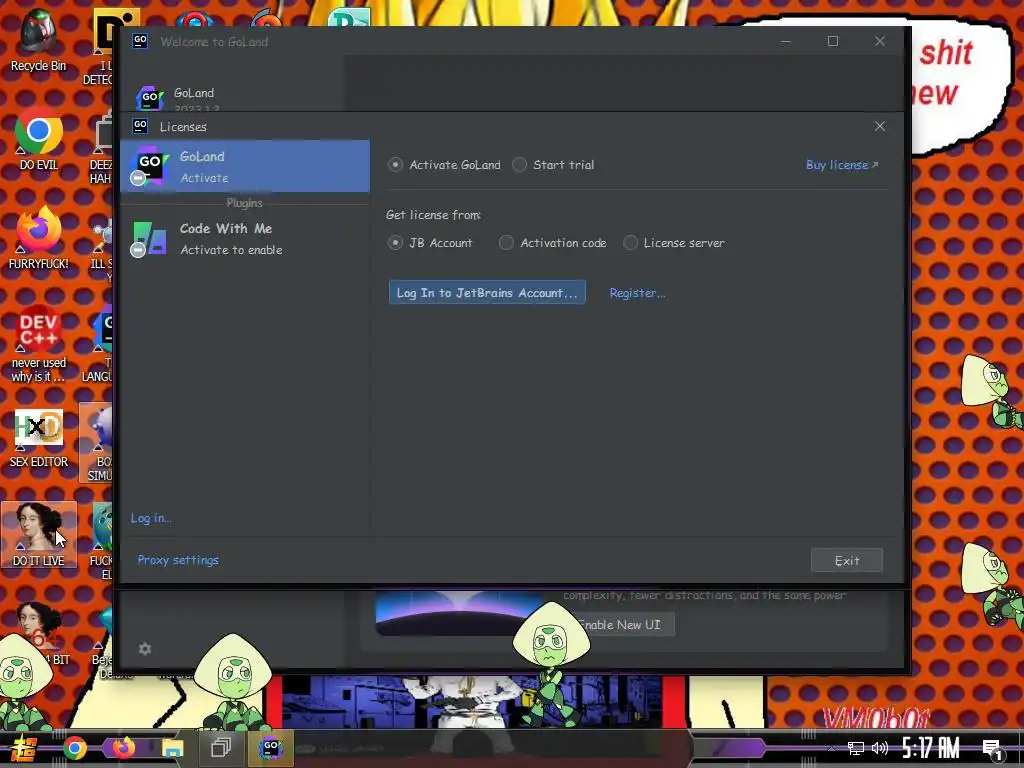Open the volume tray icon
1024x768 pixels.
(x=880, y=748)
